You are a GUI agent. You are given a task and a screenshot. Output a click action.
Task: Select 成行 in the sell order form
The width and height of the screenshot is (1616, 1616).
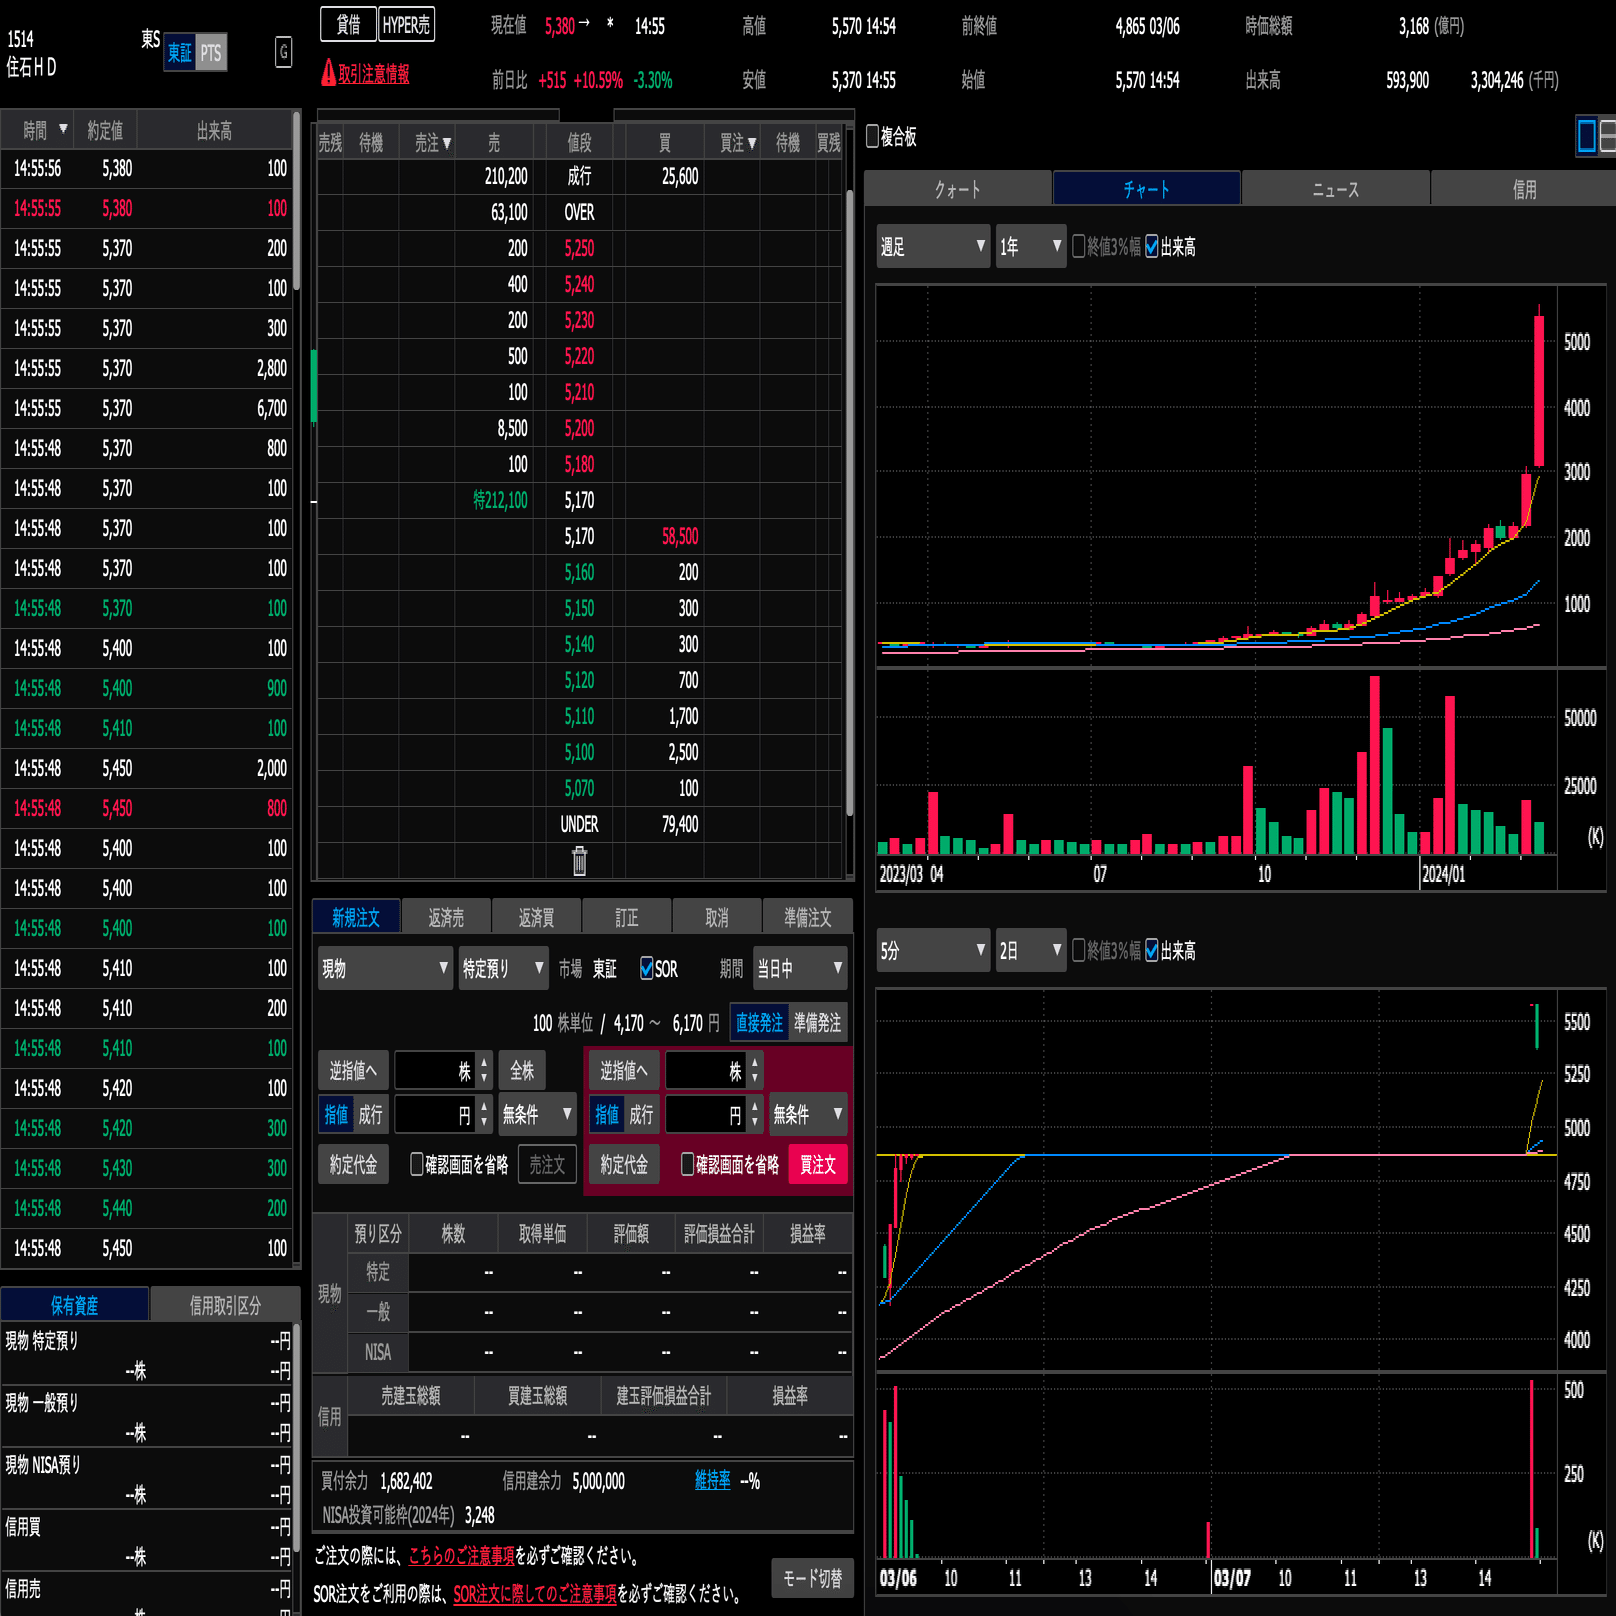(371, 1114)
